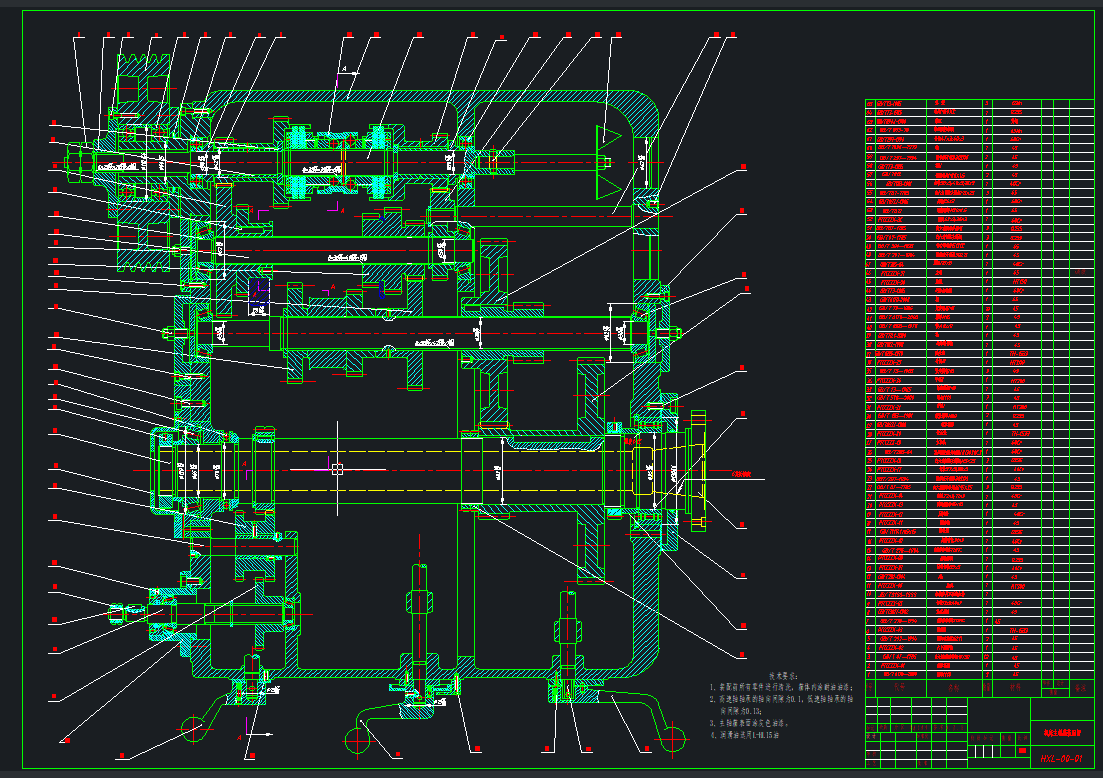This screenshot has width=1103, height=778.
Task: Click the red title text in the title block
Action: click(1062, 733)
